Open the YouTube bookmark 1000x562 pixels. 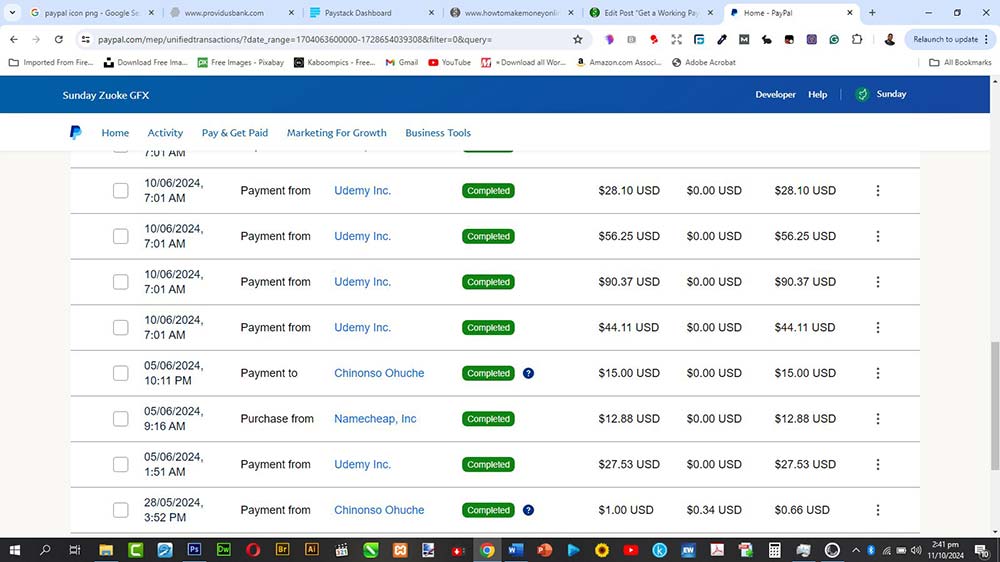[449, 63]
